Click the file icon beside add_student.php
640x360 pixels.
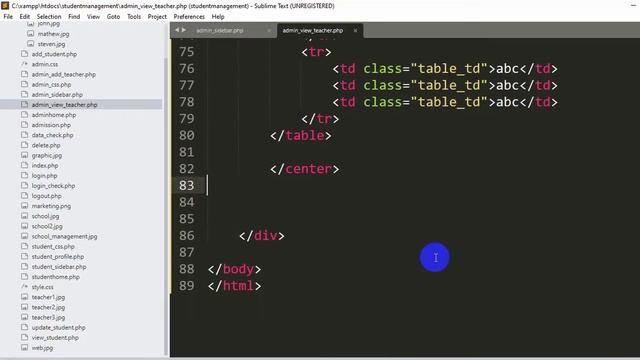24,54
